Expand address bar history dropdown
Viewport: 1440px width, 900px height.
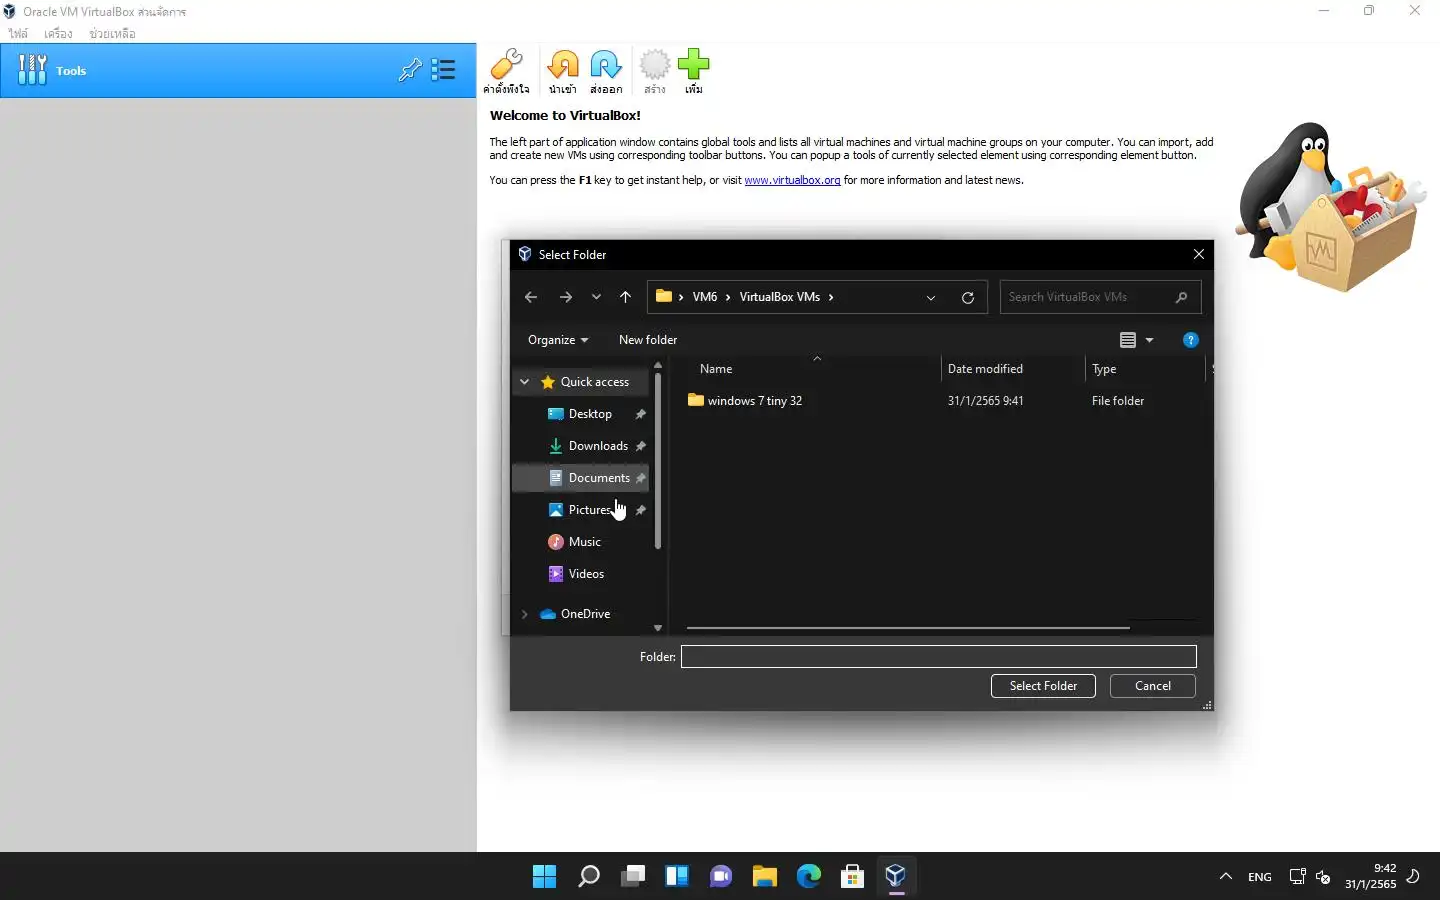point(931,297)
